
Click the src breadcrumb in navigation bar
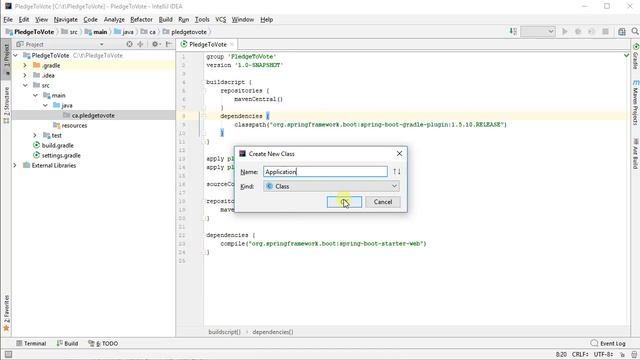[x=69, y=31]
